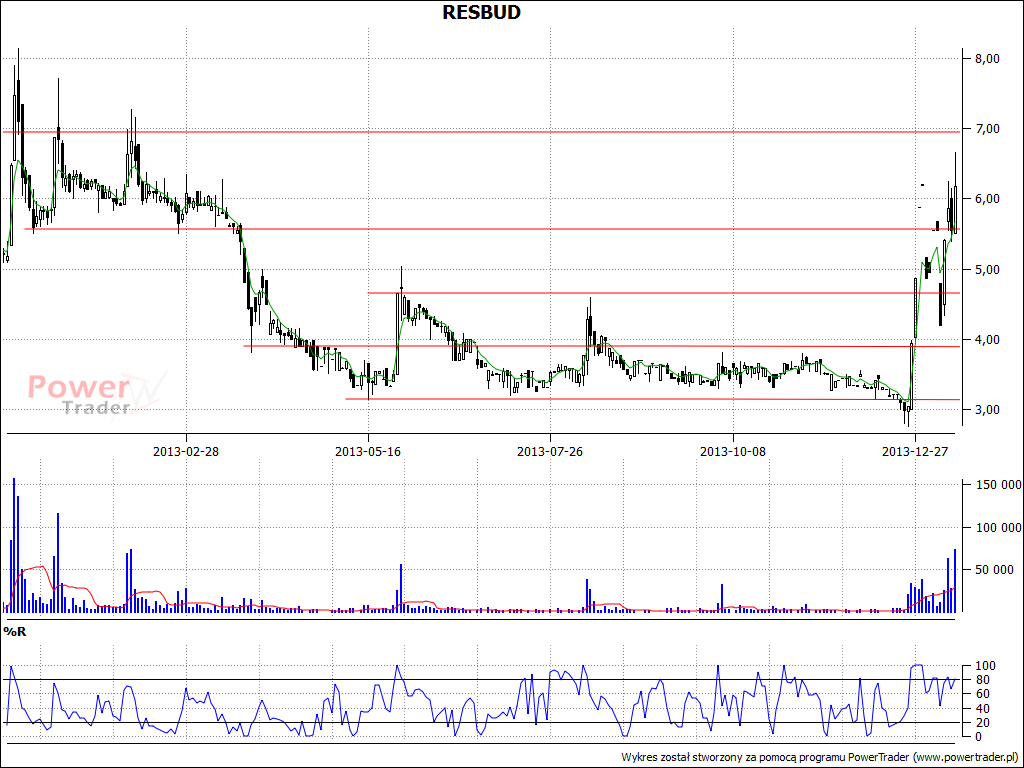Screen dimensions: 1024x768
Task: Click the 60 value on %R axis
Action: 981,694
